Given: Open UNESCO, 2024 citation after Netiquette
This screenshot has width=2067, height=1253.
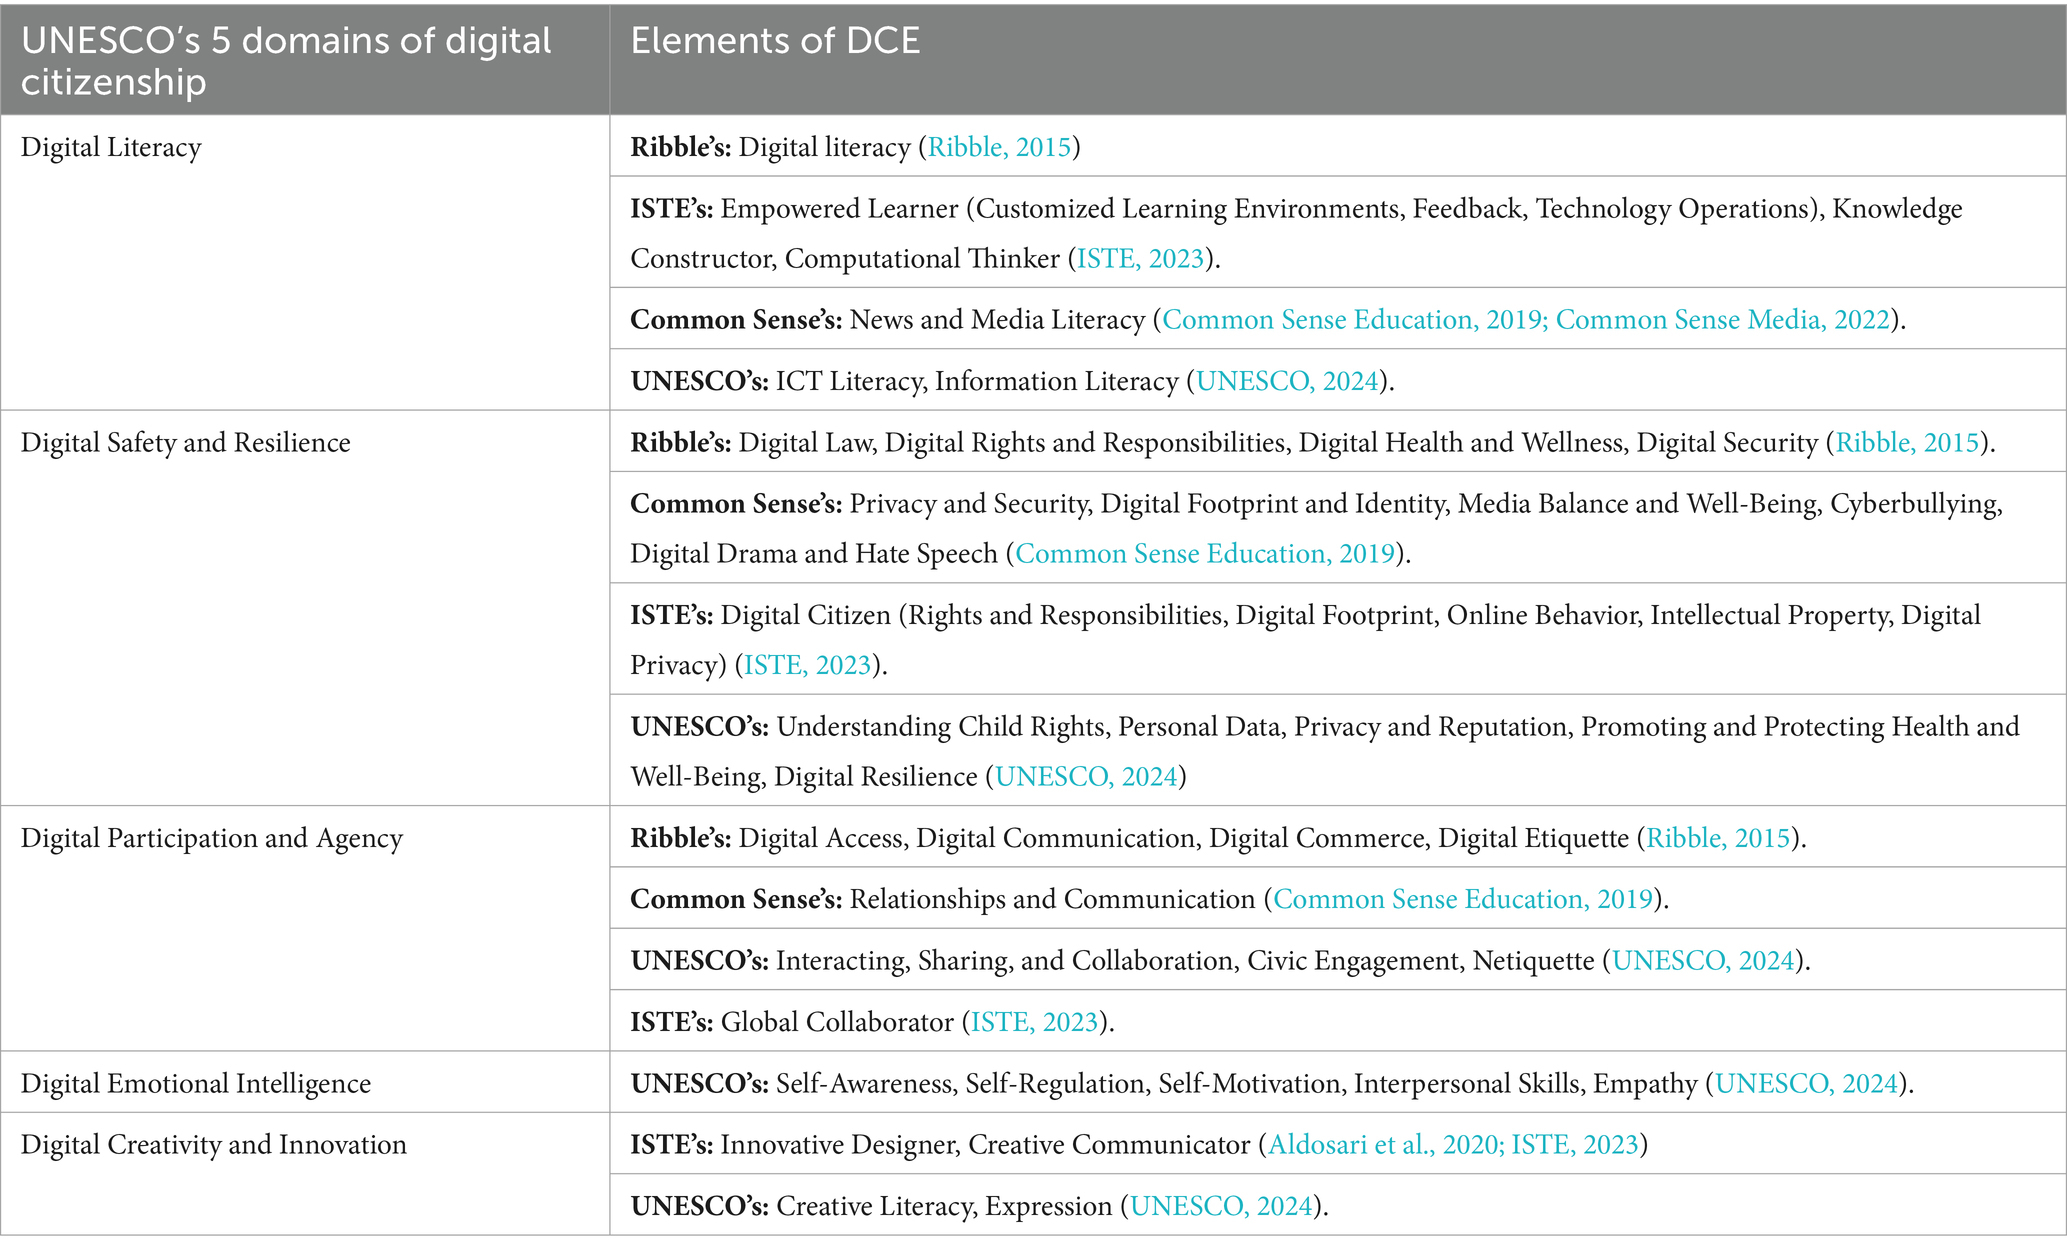Looking at the screenshot, I should (x=1703, y=960).
